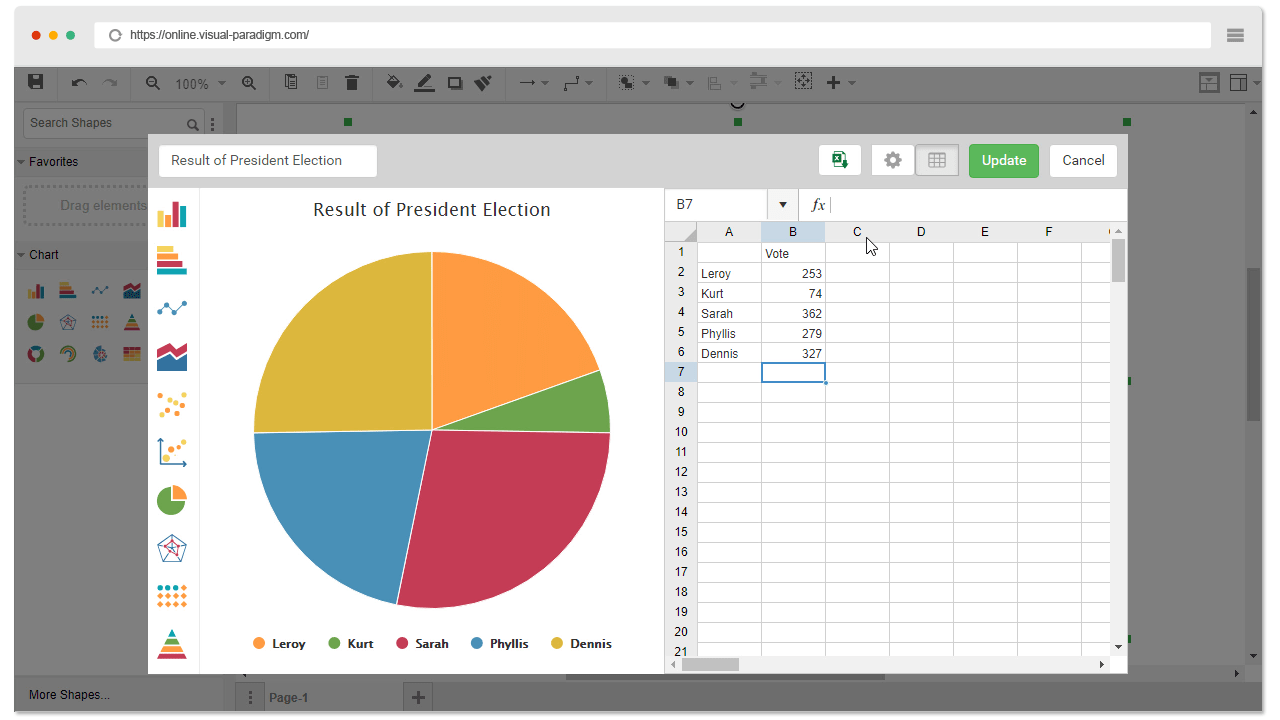Add a new page with plus button
This screenshot has width=1280, height=720.
[418, 698]
